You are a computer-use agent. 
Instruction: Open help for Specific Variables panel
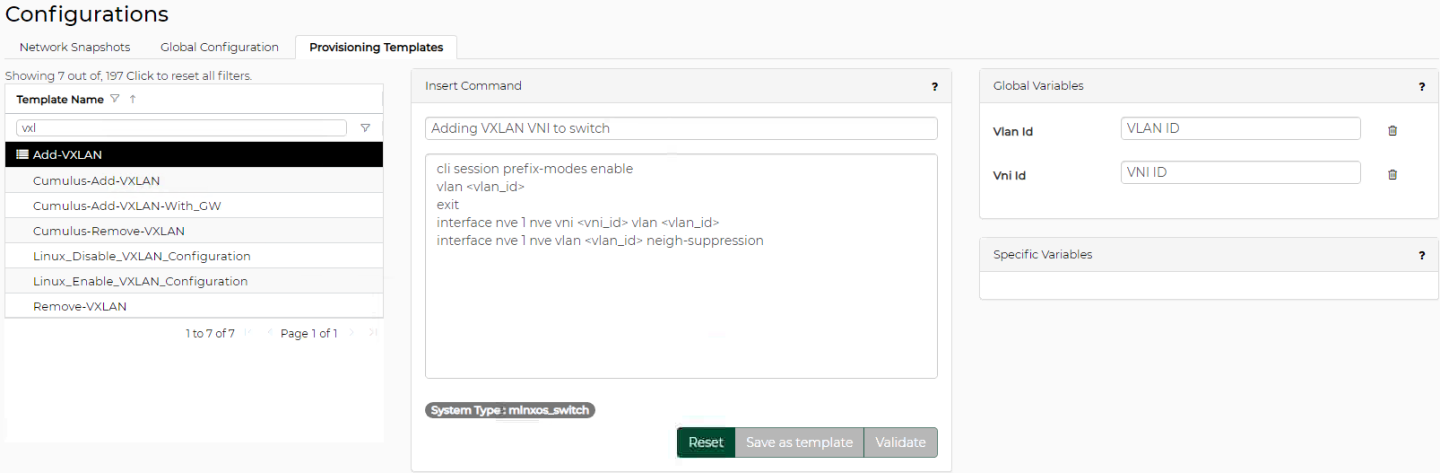[x=1421, y=255]
